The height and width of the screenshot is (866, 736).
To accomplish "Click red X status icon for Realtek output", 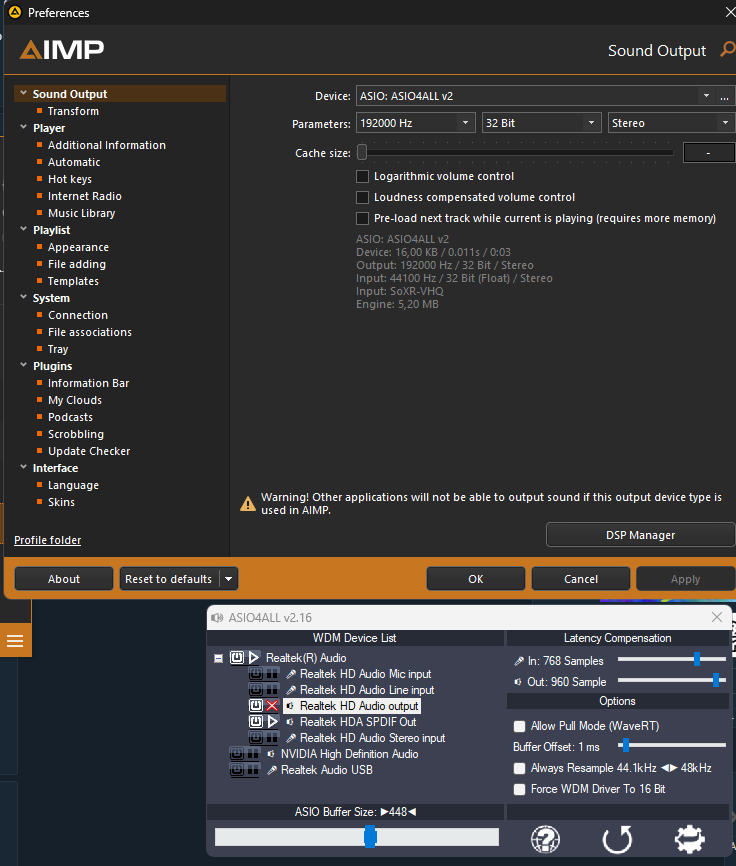I will point(272,706).
